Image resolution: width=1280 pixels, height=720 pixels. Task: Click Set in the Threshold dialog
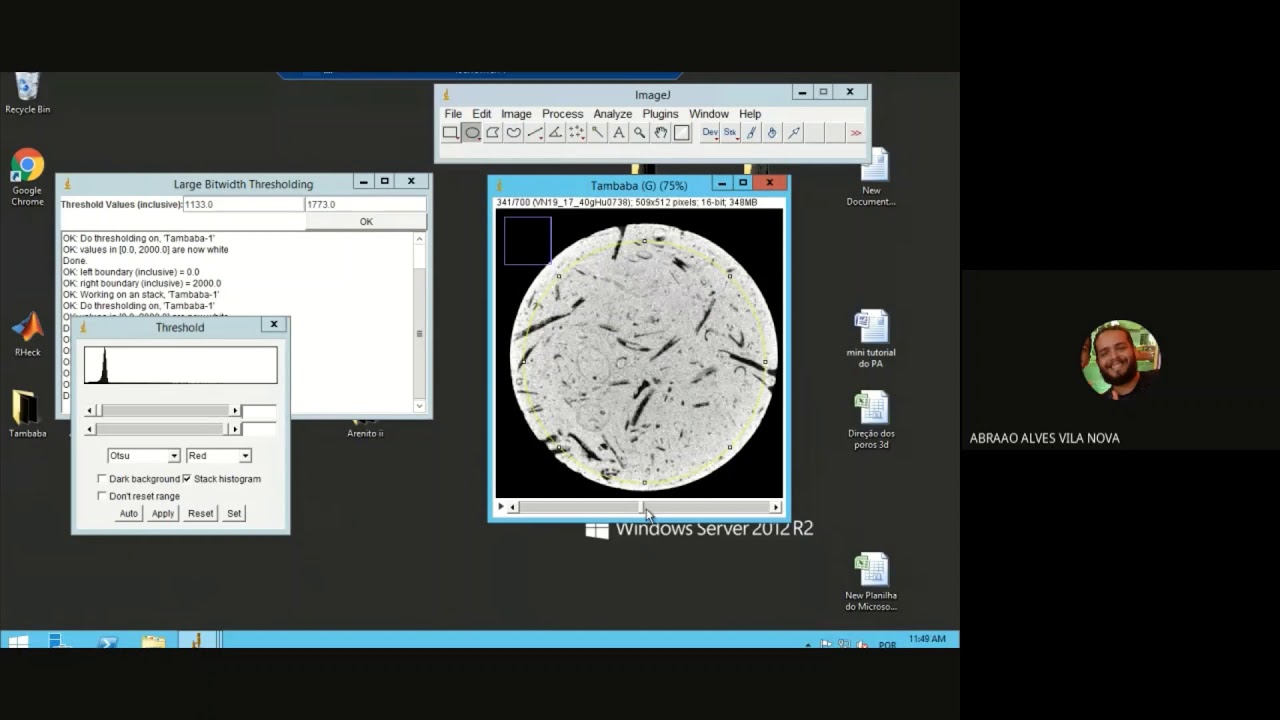(x=234, y=514)
